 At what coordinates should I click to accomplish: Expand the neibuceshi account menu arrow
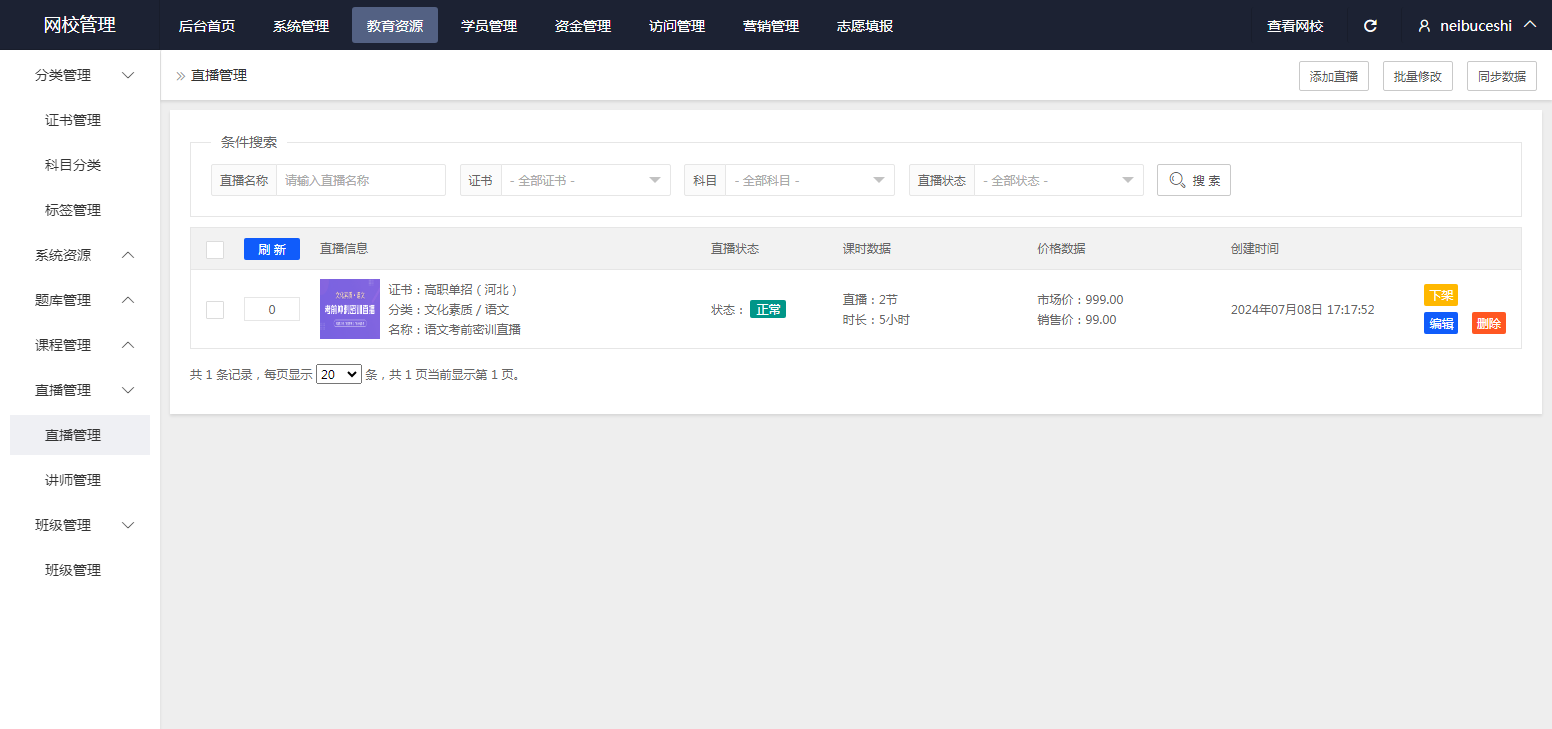(x=1529, y=25)
